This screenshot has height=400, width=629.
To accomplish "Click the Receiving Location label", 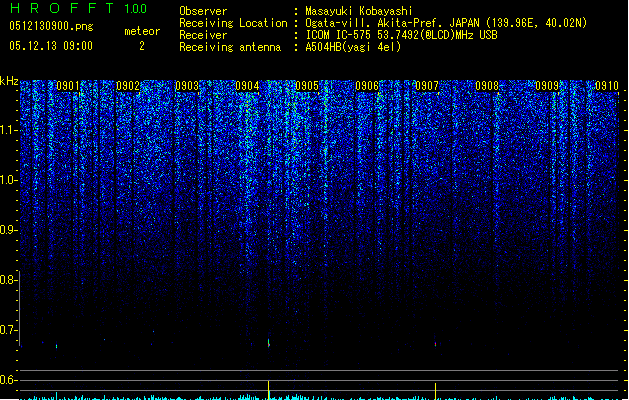I will tap(233, 23).
